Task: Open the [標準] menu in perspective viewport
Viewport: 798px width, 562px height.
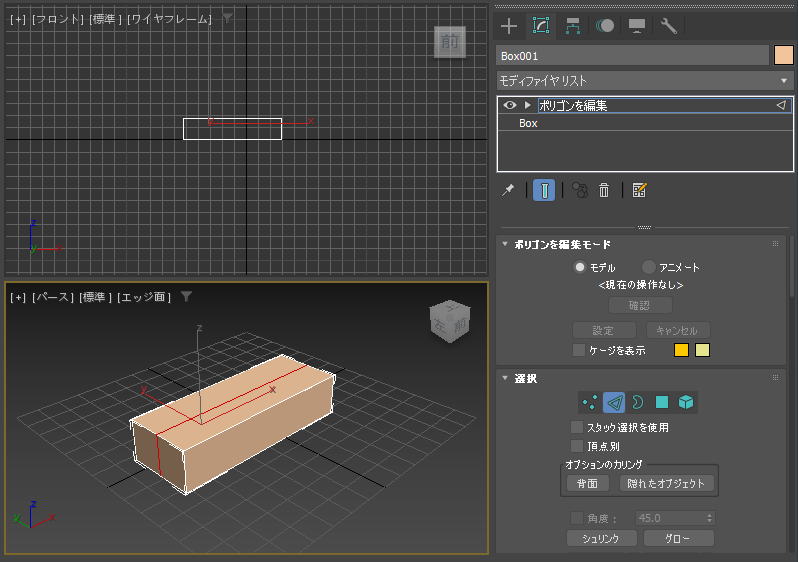Action: (96, 297)
